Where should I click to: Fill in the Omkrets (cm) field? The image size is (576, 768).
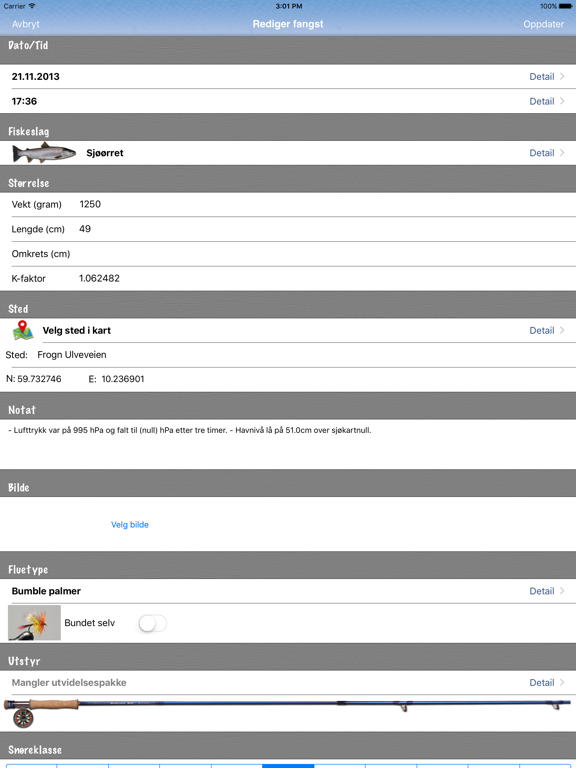(288, 254)
